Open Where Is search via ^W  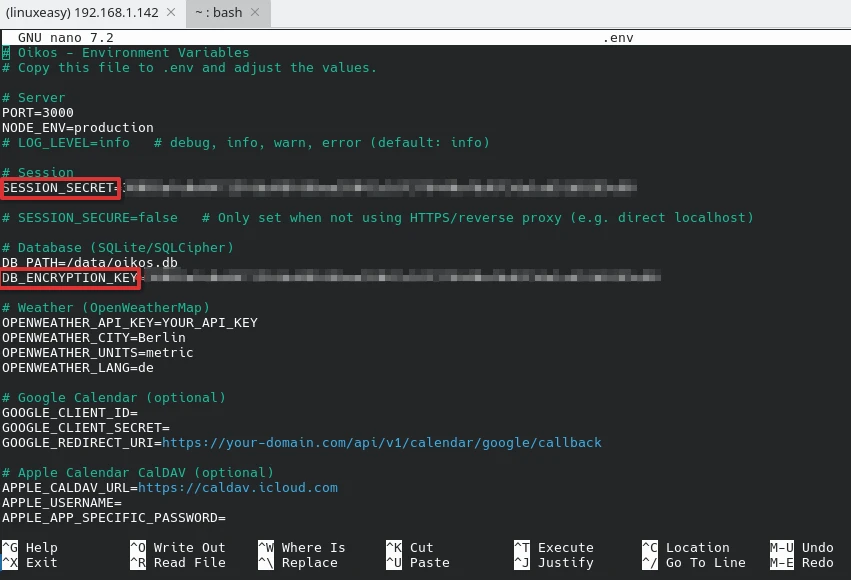click(x=301, y=548)
